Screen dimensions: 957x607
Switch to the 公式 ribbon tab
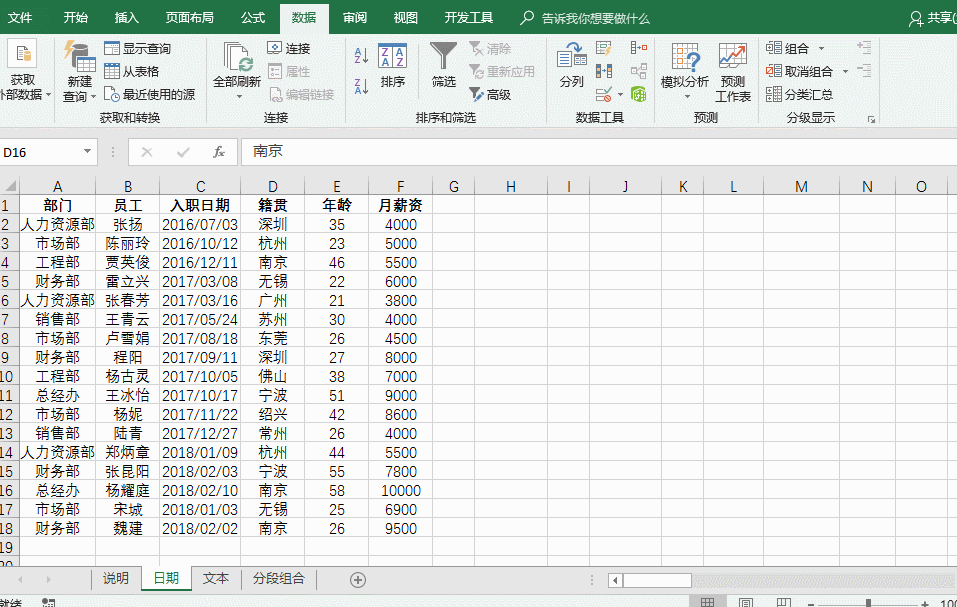[x=253, y=18]
